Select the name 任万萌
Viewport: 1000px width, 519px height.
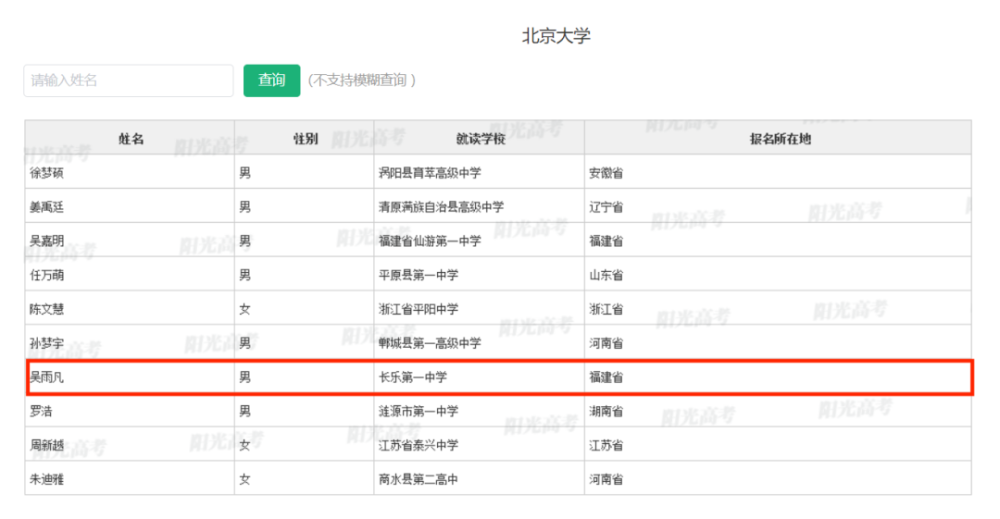47,275
